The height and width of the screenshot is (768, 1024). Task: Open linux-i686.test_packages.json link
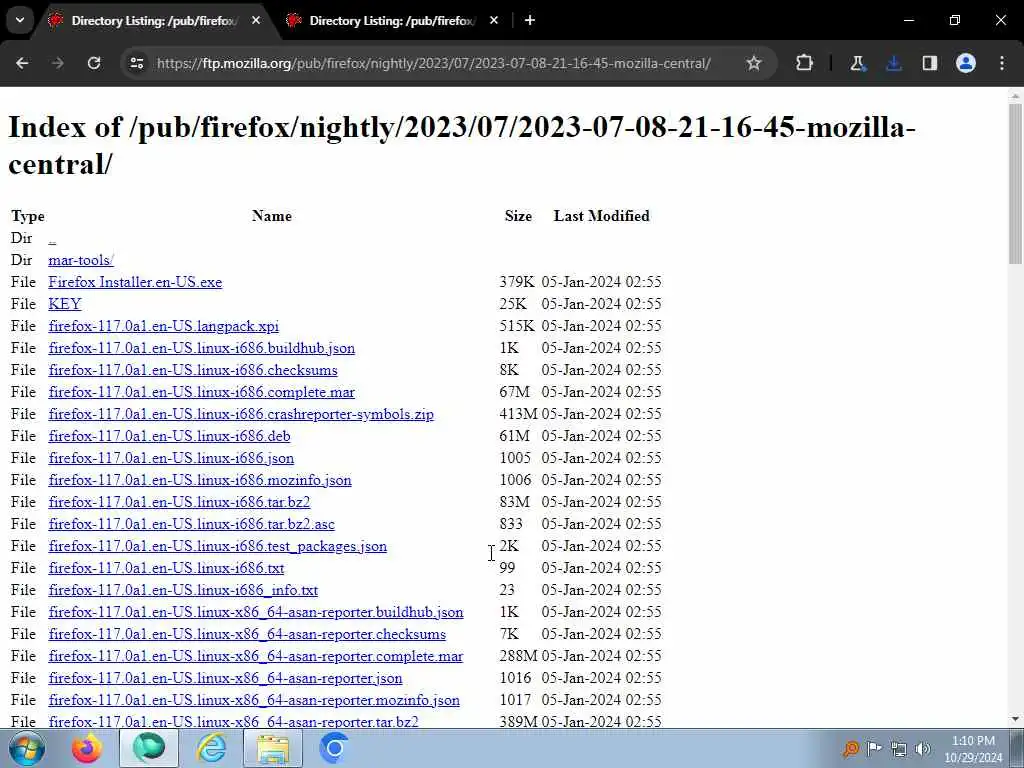pos(217,546)
